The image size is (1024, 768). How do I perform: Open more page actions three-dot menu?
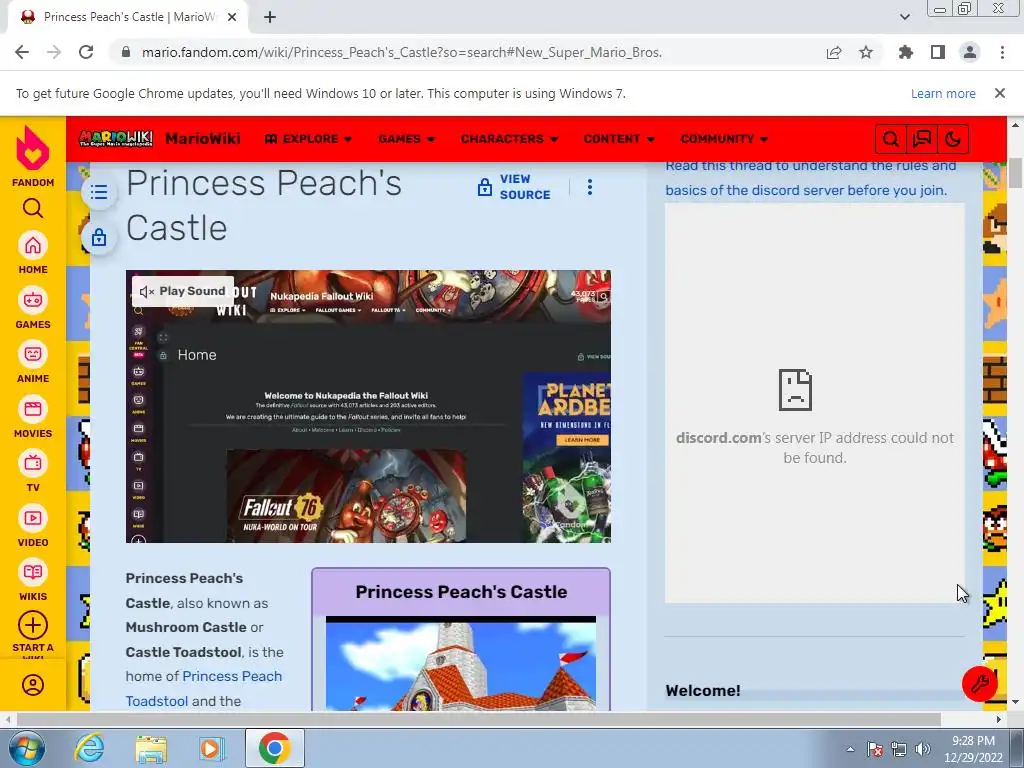pyautogui.click(x=590, y=187)
